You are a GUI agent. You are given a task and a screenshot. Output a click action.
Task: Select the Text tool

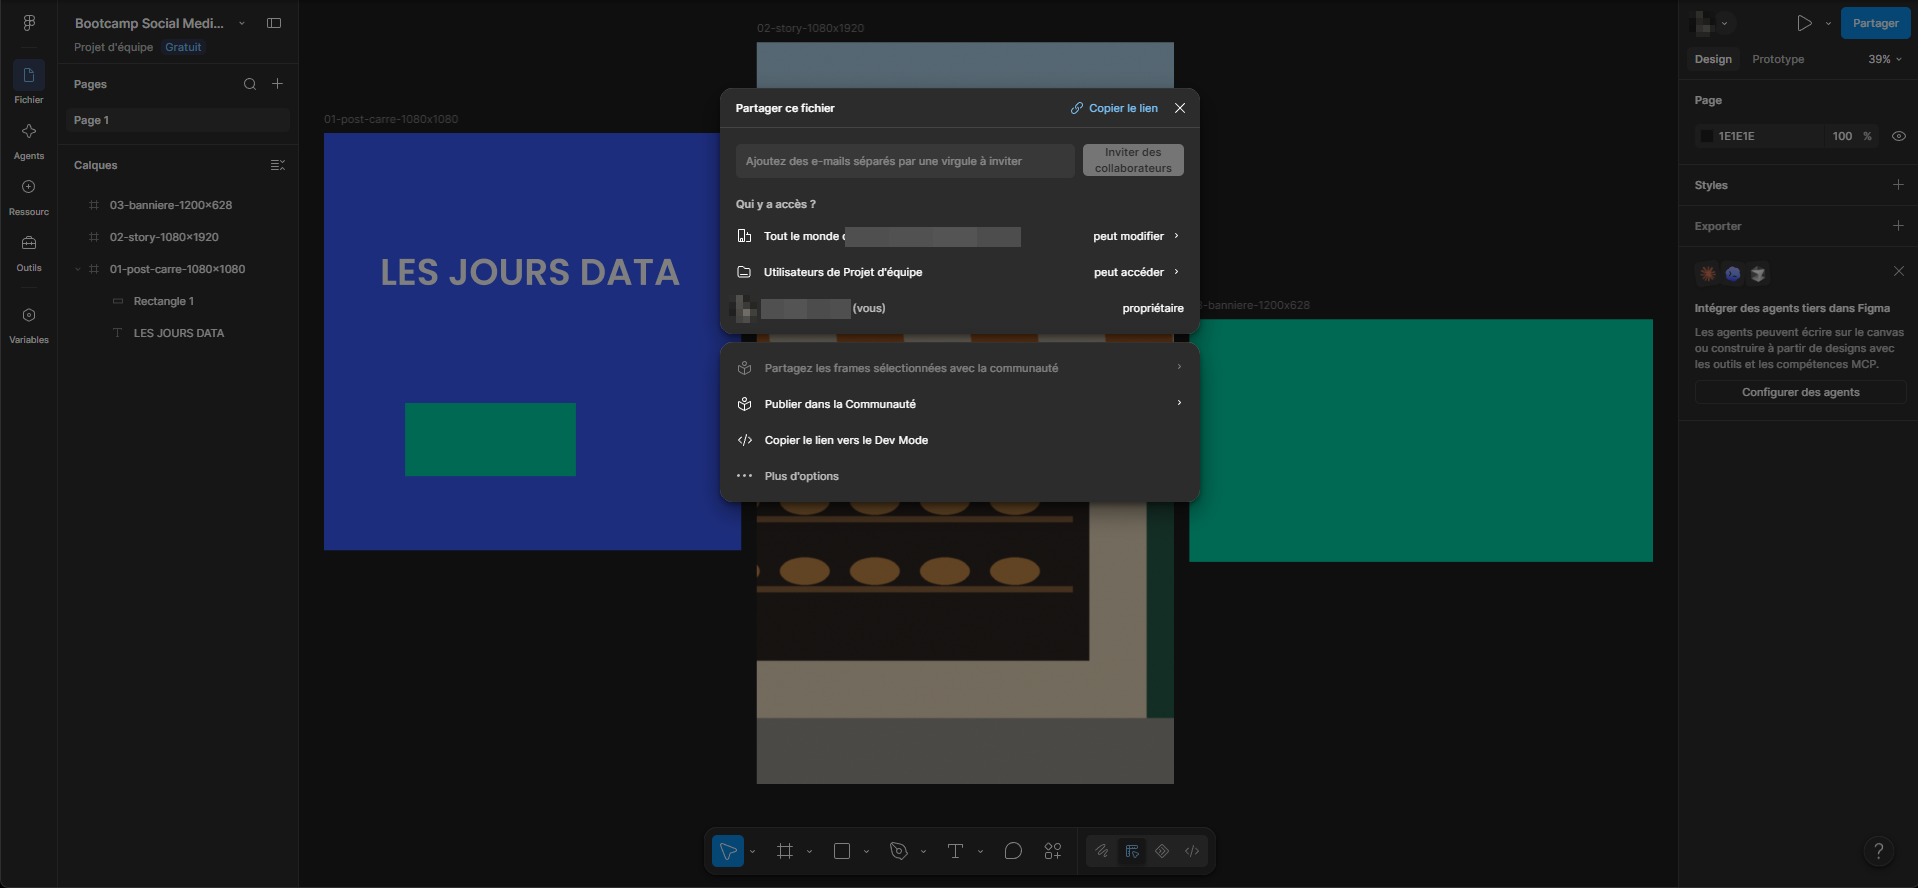(955, 851)
